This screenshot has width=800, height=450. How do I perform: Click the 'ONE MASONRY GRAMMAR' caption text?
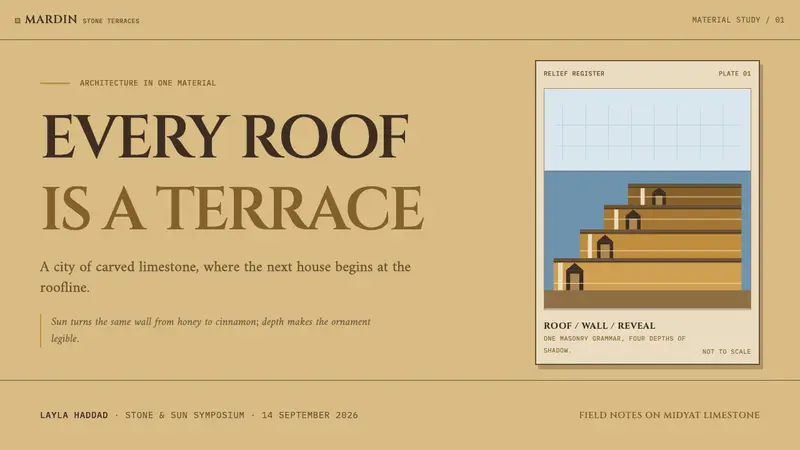(x=614, y=344)
